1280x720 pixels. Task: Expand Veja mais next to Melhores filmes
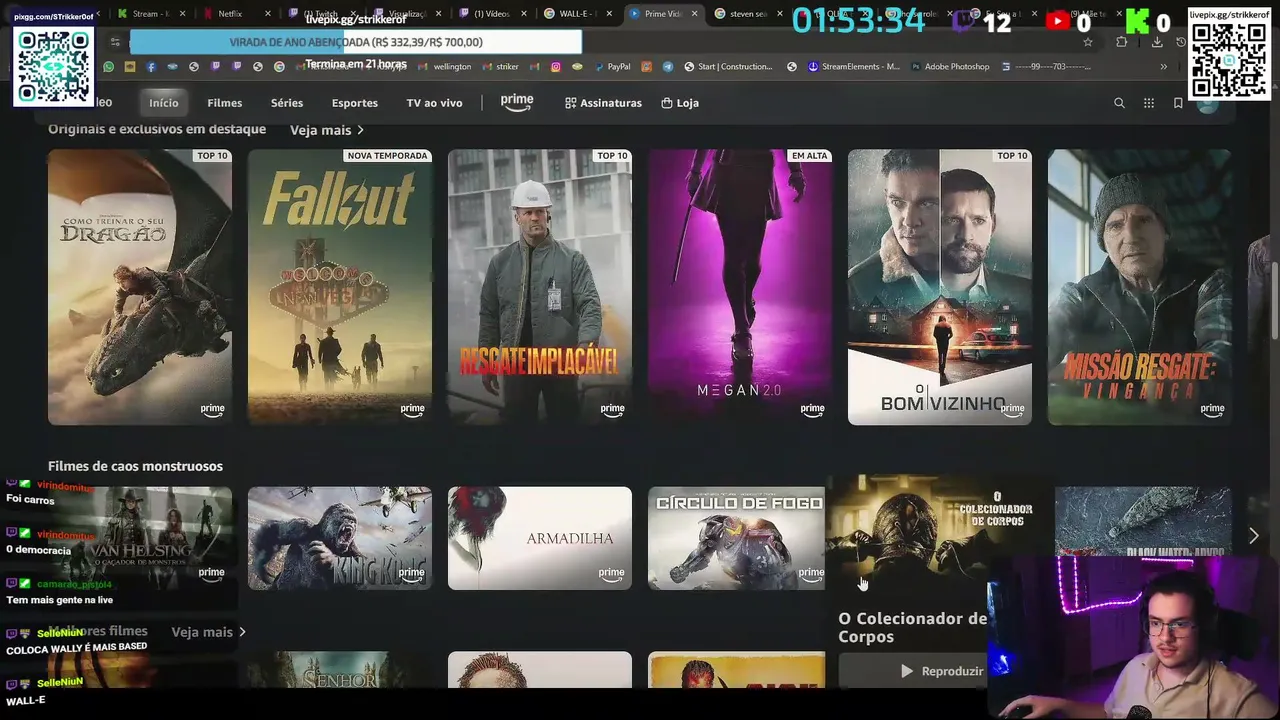click(x=209, y=632)
